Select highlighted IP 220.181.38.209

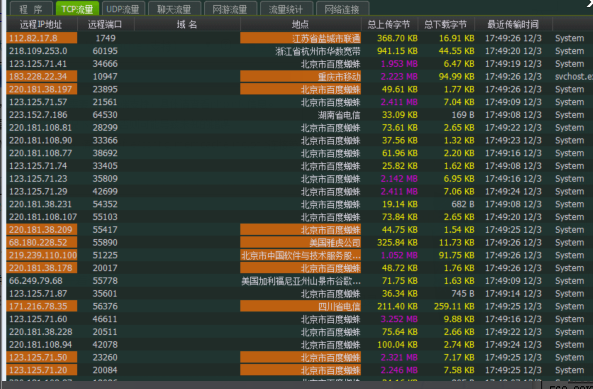[x=42, y=229]
